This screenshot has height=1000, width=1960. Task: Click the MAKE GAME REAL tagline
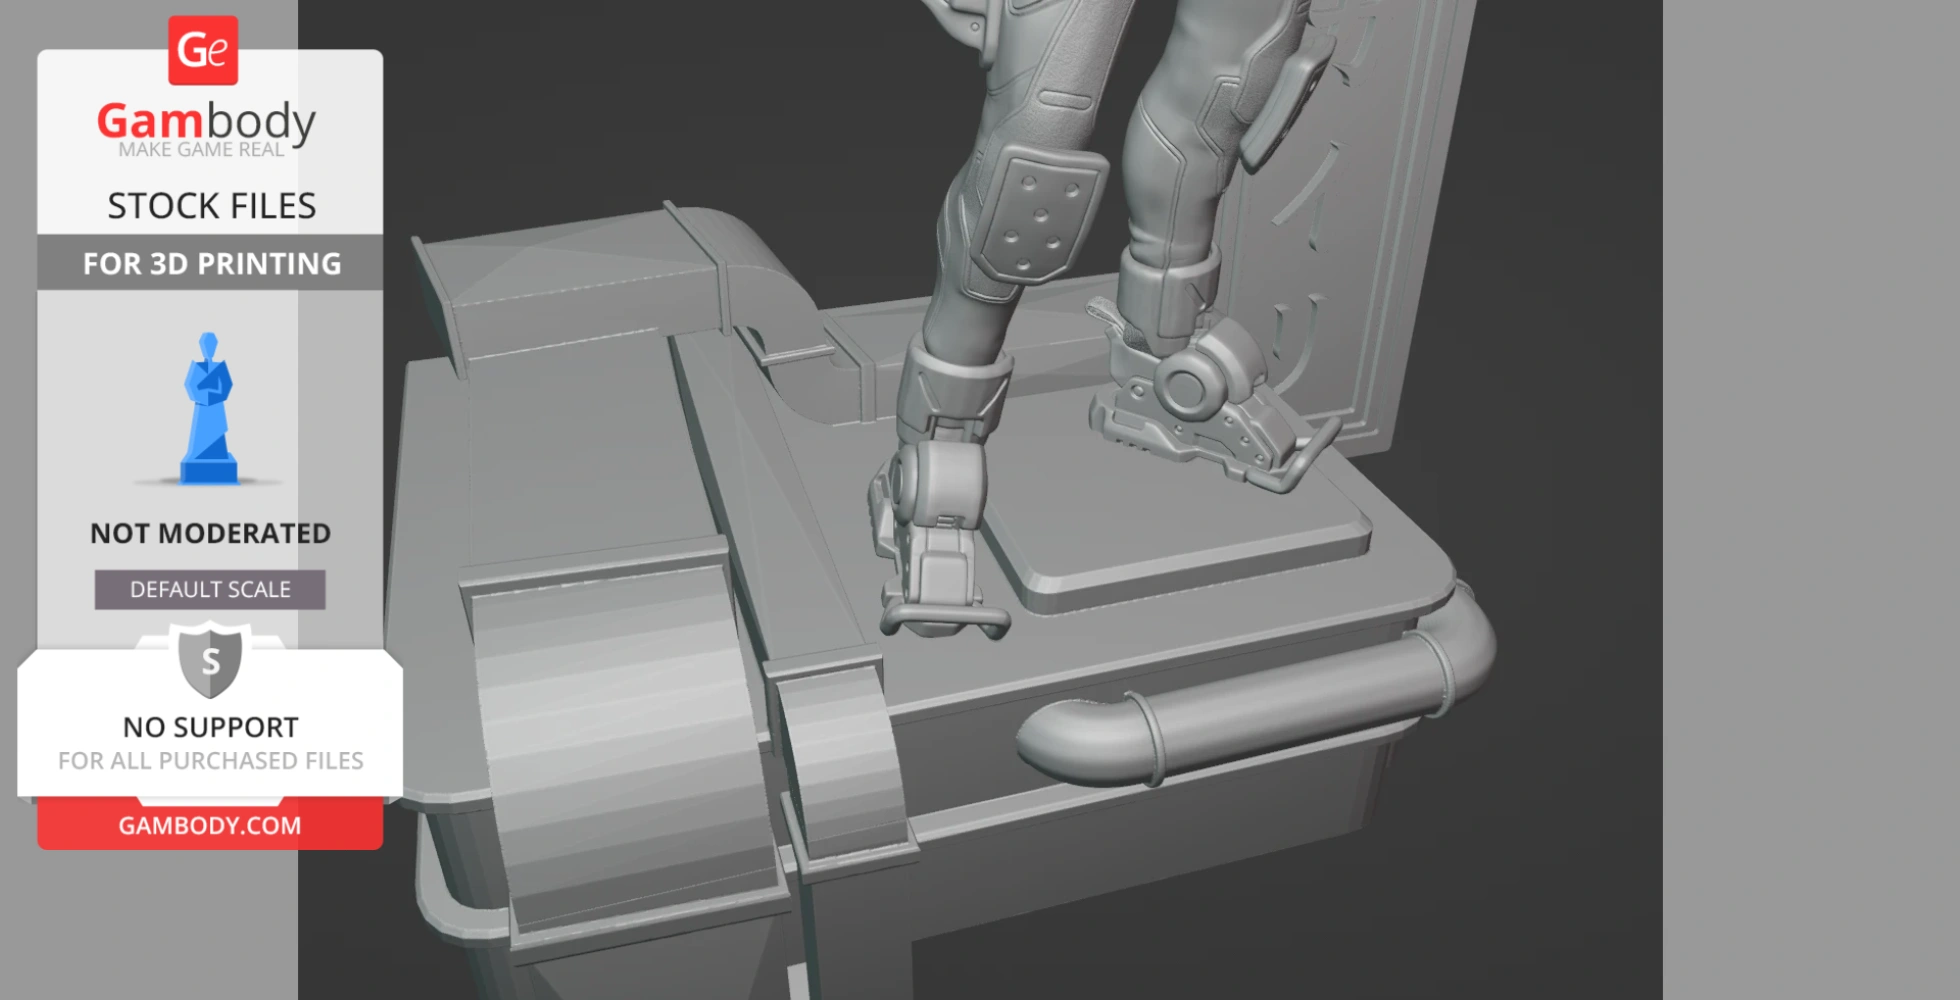(201, 150)
